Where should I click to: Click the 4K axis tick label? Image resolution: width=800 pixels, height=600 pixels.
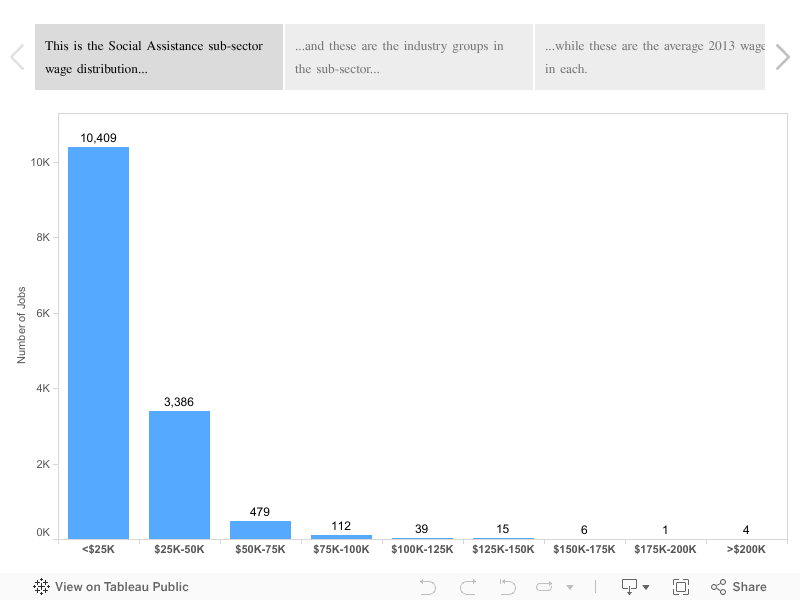pyautogui.click(x=43, y=388)
